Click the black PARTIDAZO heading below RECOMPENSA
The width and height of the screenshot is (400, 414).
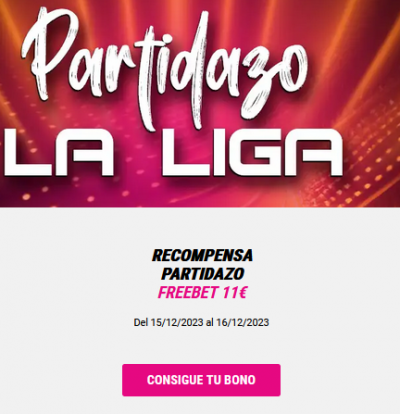click(x=203, y=274)
